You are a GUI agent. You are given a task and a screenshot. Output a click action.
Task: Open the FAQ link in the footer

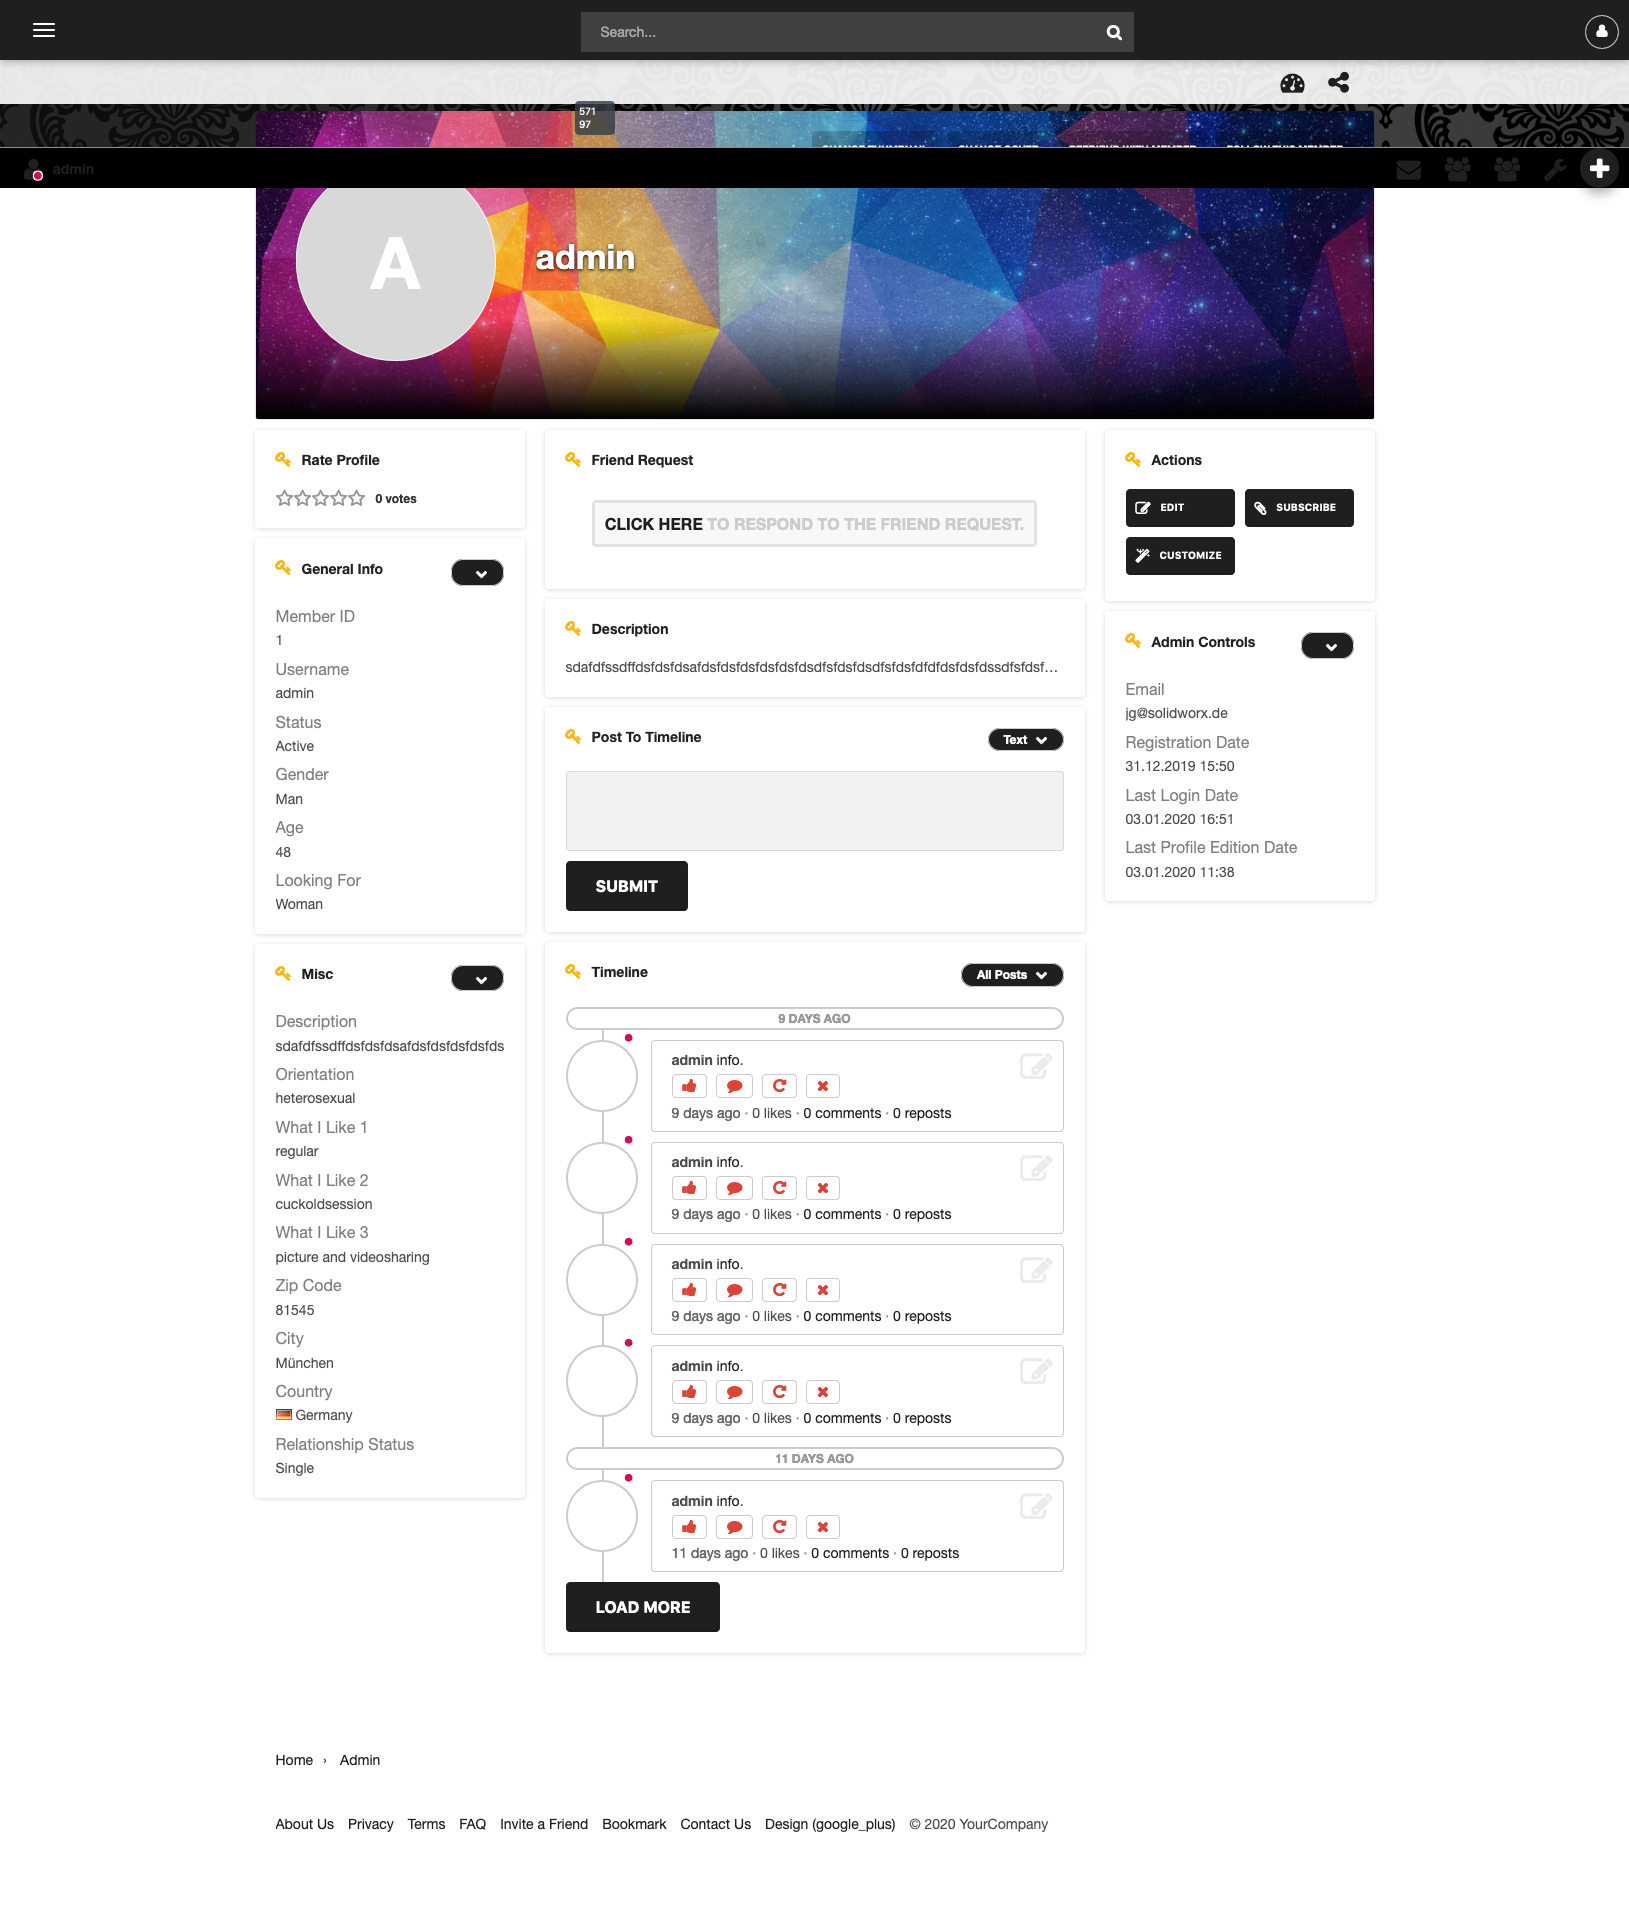[x=472, y=1824]
